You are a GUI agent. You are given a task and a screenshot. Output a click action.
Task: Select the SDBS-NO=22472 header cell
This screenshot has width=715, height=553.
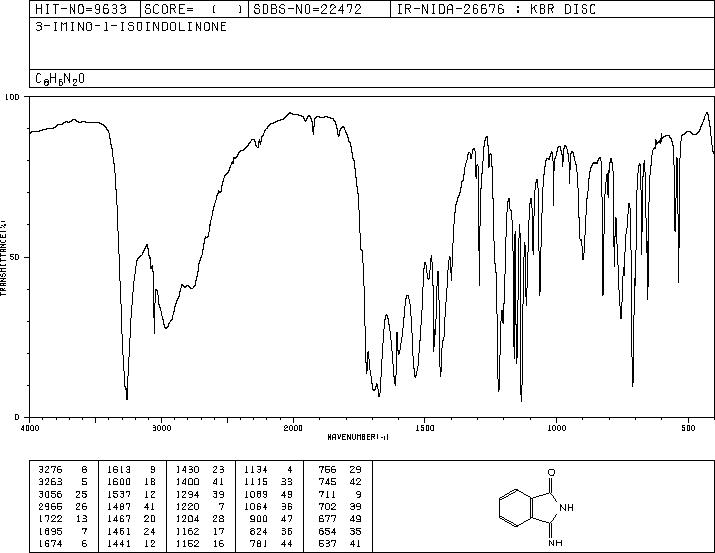(x=307, y=9)
